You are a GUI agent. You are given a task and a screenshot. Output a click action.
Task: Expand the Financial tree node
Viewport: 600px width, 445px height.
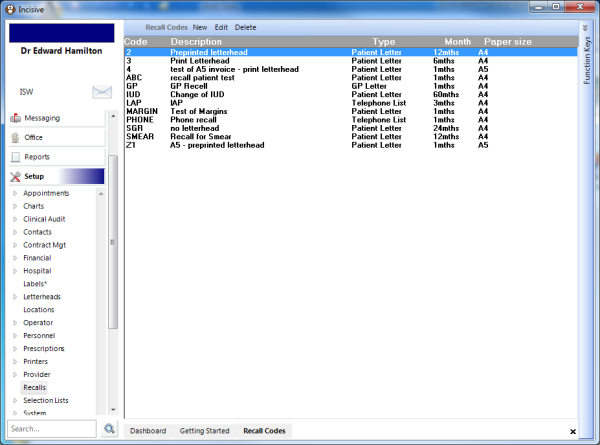click(15, 258)
